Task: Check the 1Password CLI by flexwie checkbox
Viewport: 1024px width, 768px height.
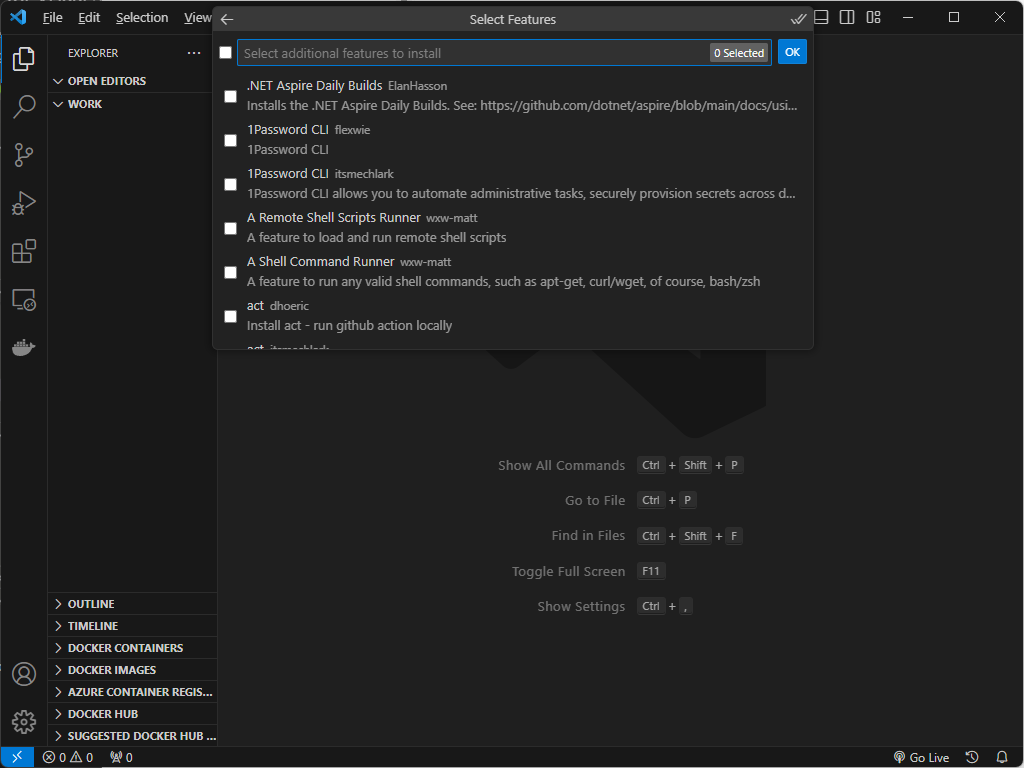Action: [231, 140]
